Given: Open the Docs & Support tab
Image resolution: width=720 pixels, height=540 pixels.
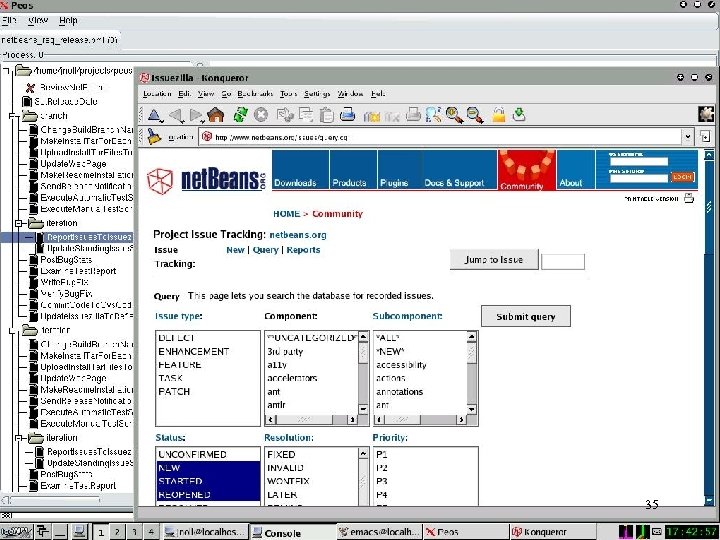Looking at the screenshot, I should pos(459,169).
